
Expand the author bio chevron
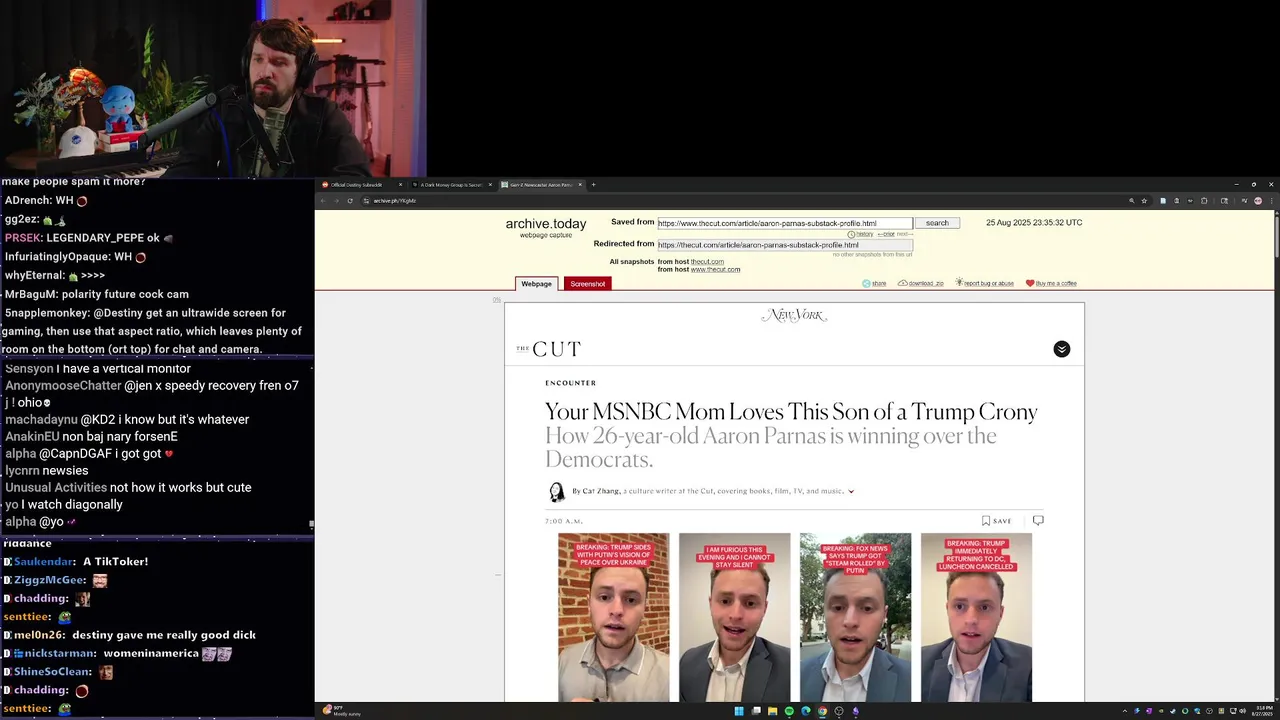[x=851, y=491]
